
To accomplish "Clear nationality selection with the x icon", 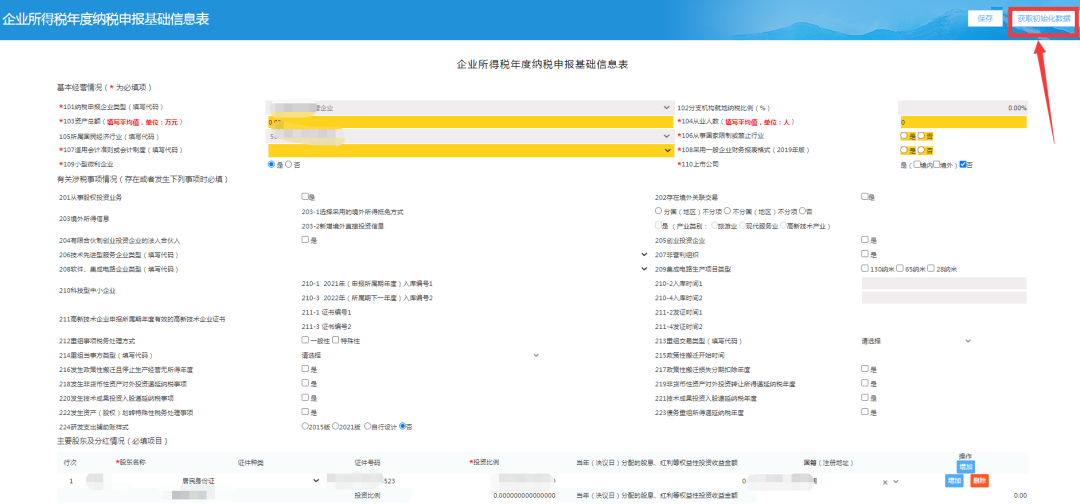I will pyautogui.click(x=885, y=481).
